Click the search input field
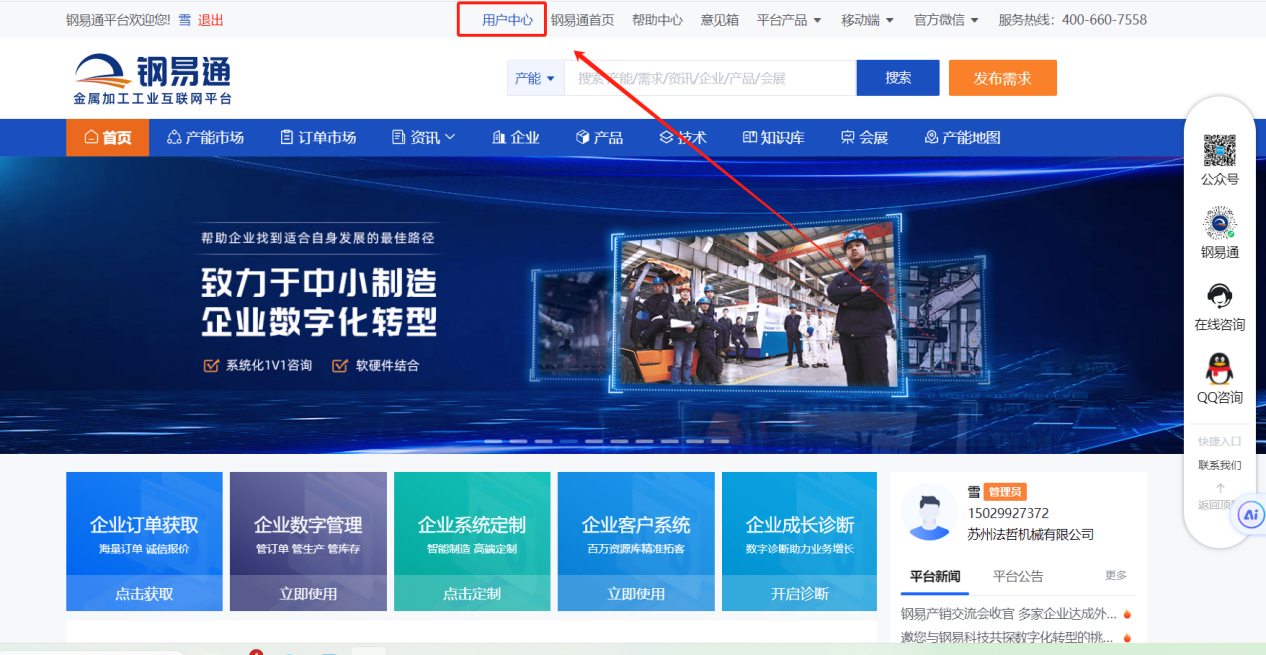Image resolution: width=1266 pixels, height=655 pixels. [709, 78]
